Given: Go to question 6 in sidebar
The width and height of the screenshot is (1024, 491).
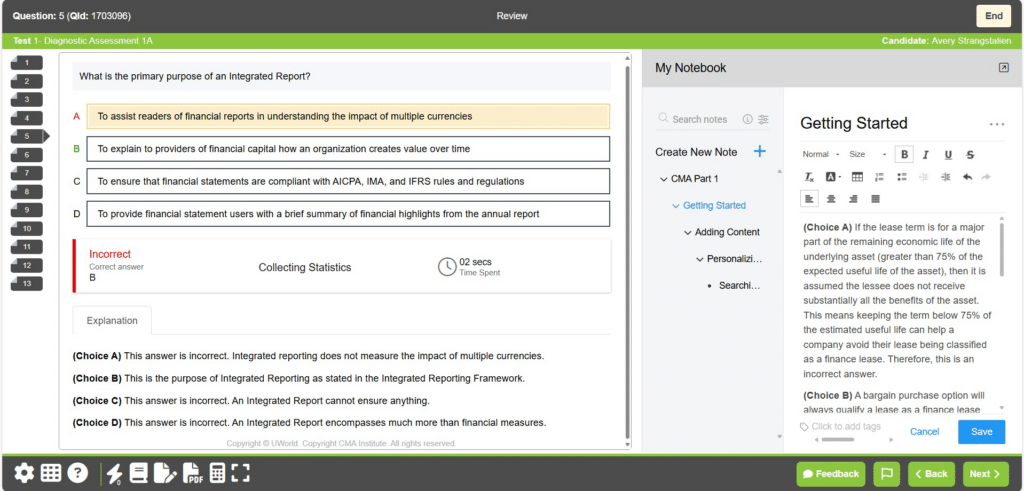Looking at the screenshot, I should coord(27,155).
